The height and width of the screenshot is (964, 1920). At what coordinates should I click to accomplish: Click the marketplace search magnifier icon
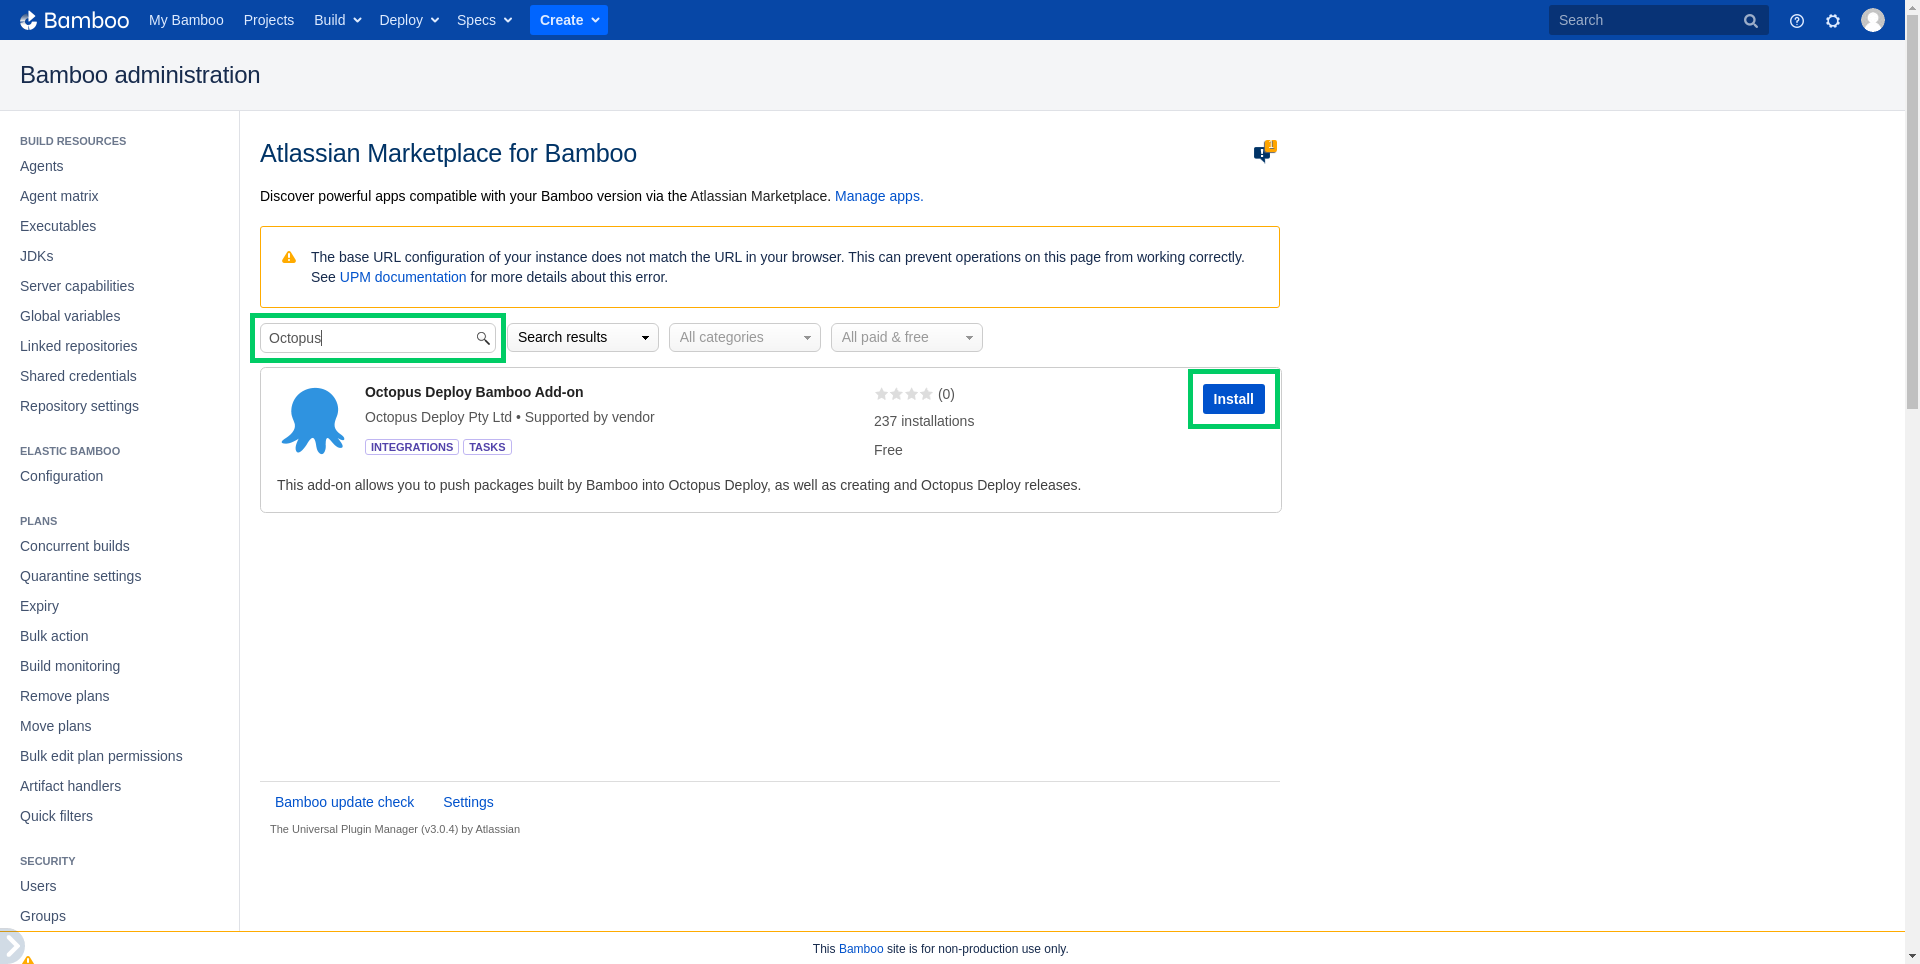pos(483,338)
